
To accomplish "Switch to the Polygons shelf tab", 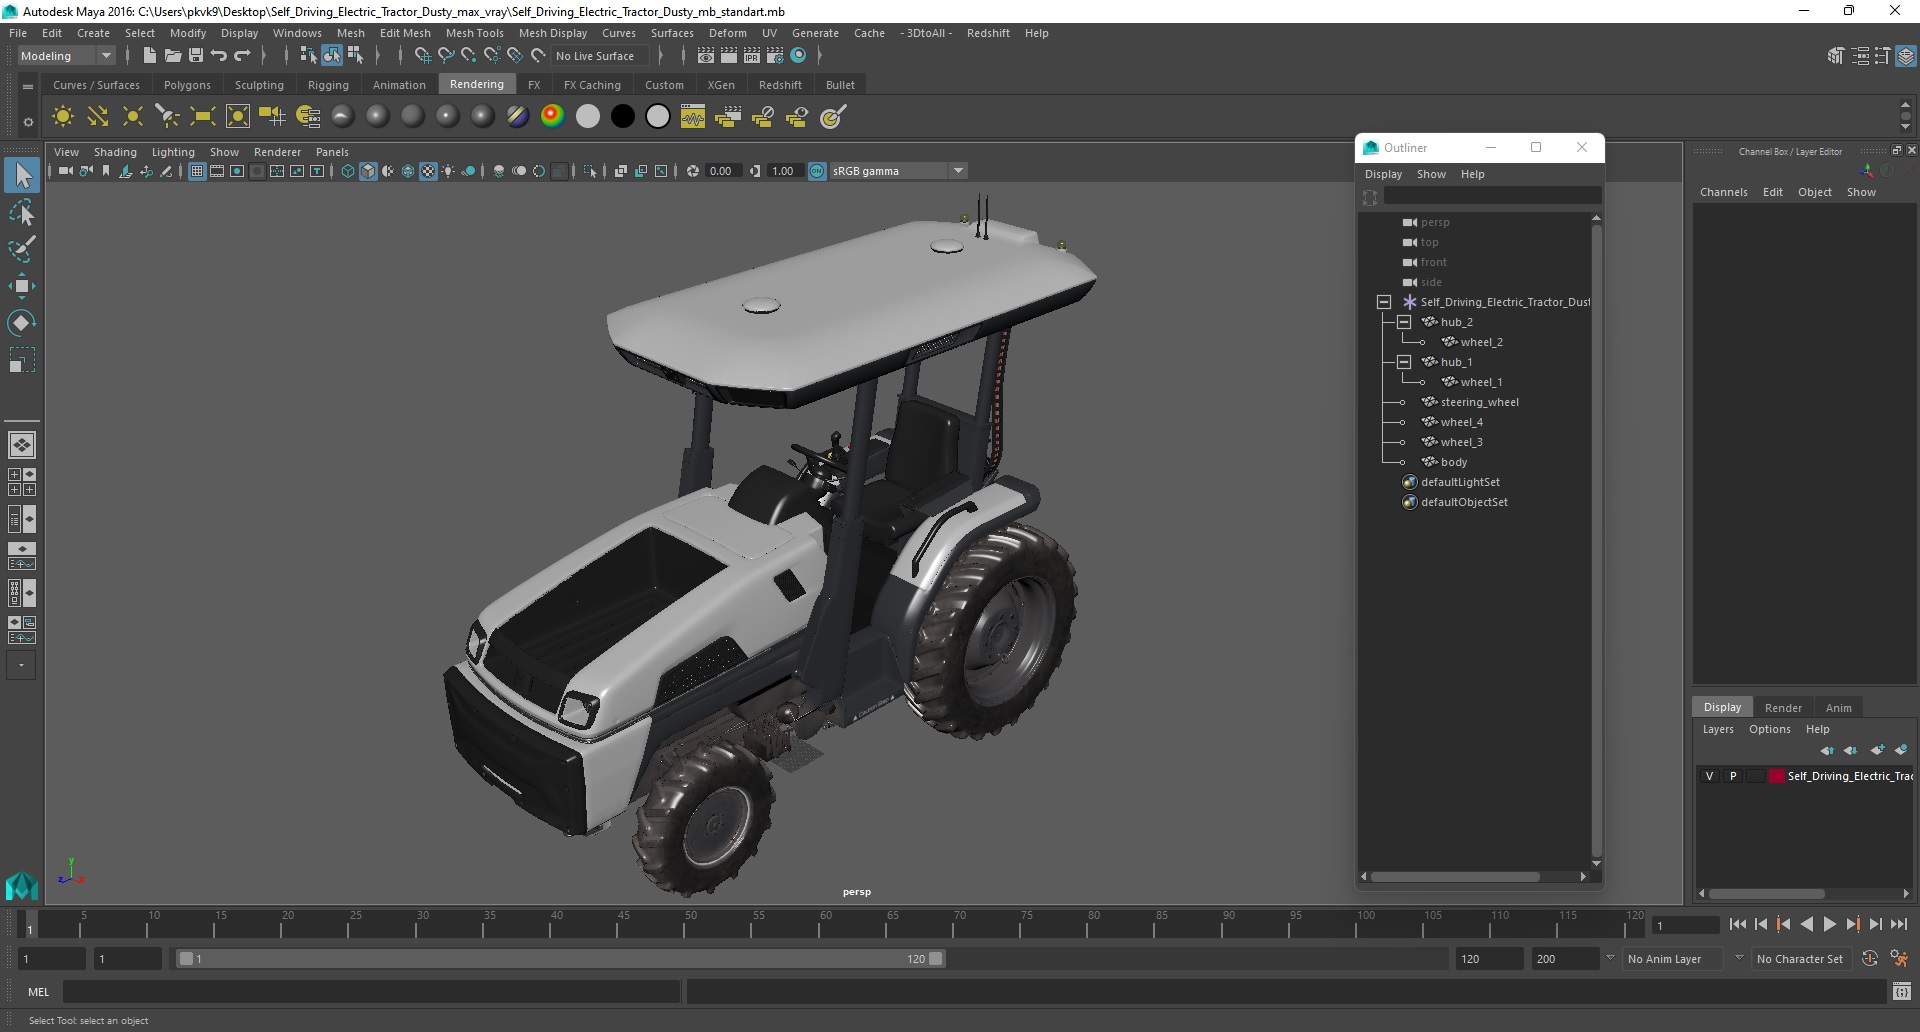I will coord(187,85).
